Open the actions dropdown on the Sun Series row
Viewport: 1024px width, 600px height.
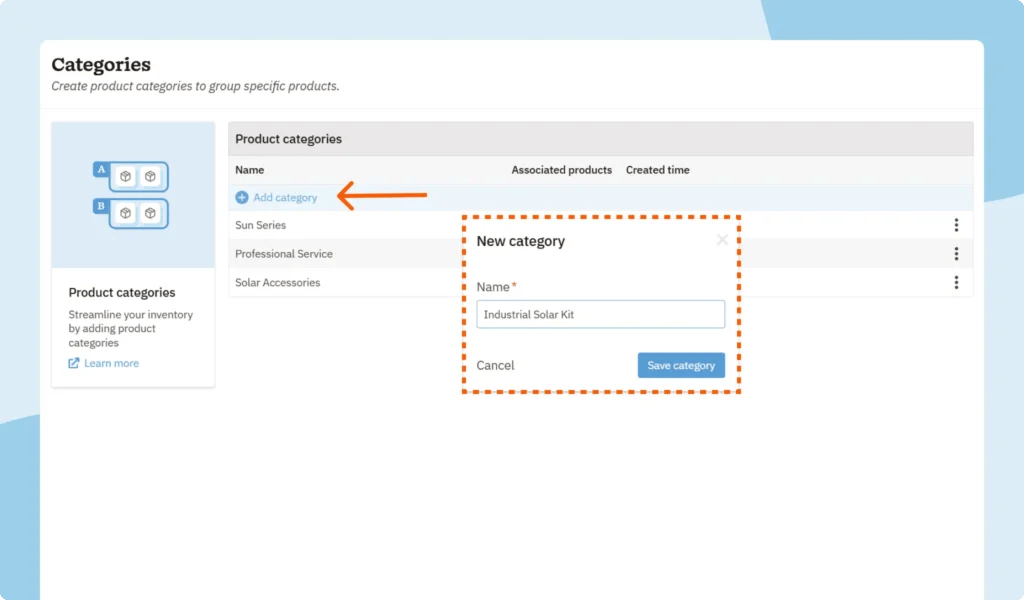(x=956, y=225)
